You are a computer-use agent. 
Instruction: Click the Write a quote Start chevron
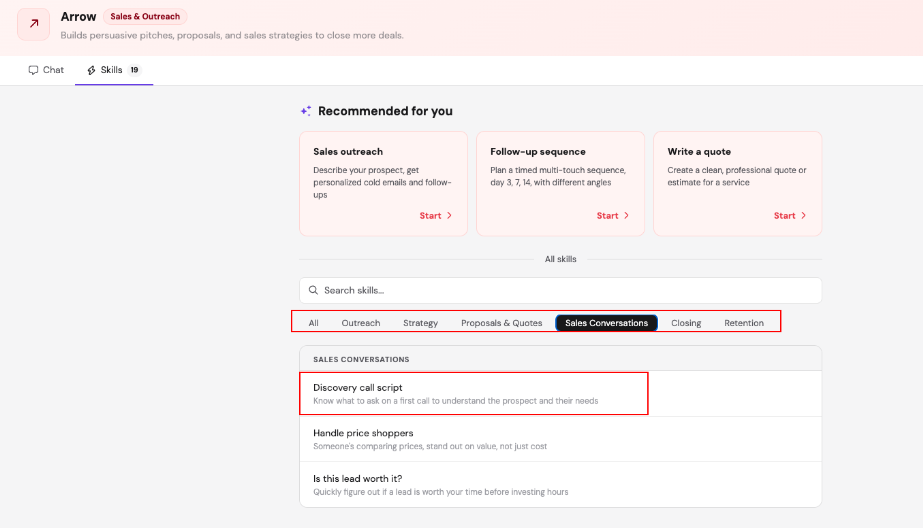tap(803, 216)
